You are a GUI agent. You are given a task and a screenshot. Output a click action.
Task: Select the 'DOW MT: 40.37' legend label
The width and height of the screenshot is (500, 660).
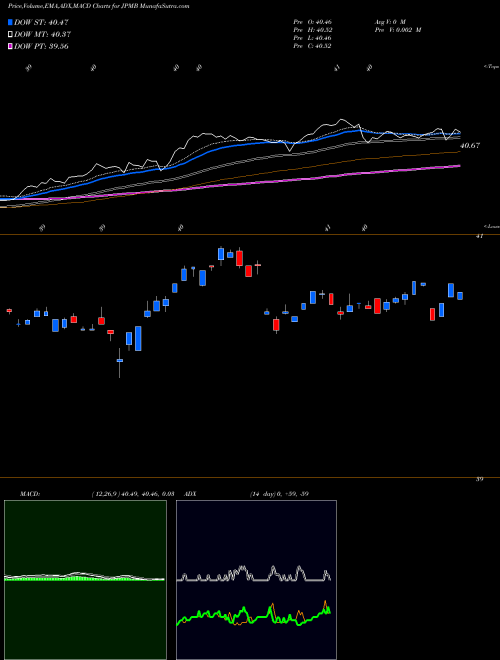click(42, 35)
